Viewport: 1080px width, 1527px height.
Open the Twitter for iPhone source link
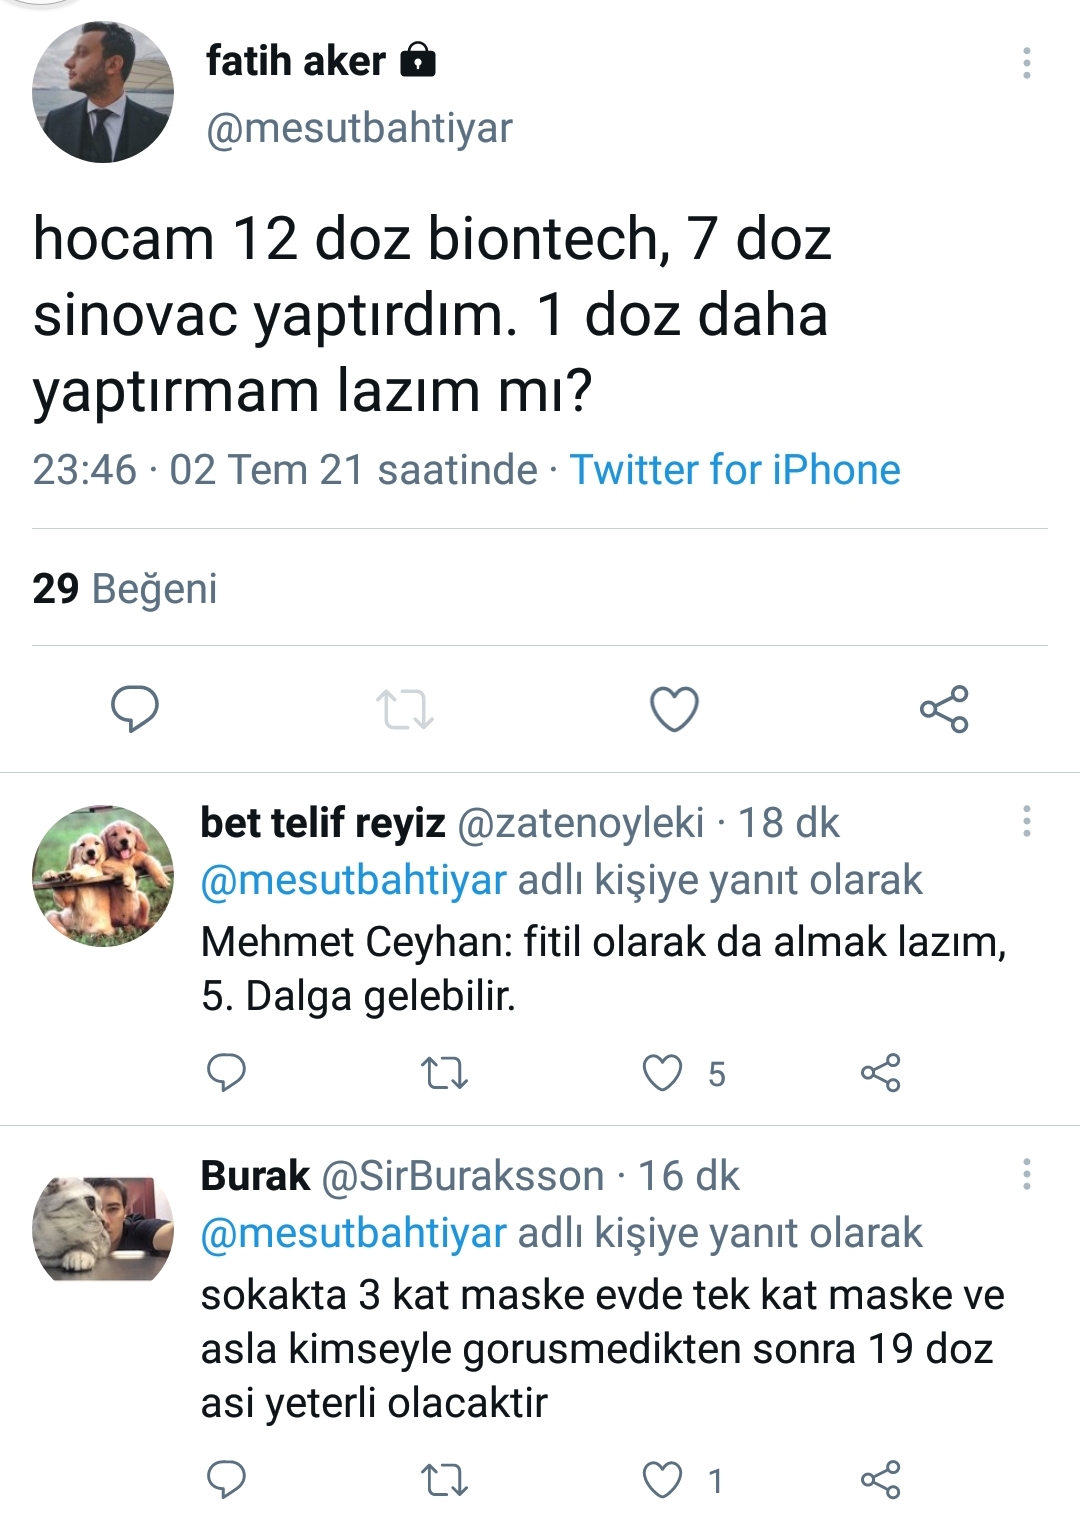point(735,469)
